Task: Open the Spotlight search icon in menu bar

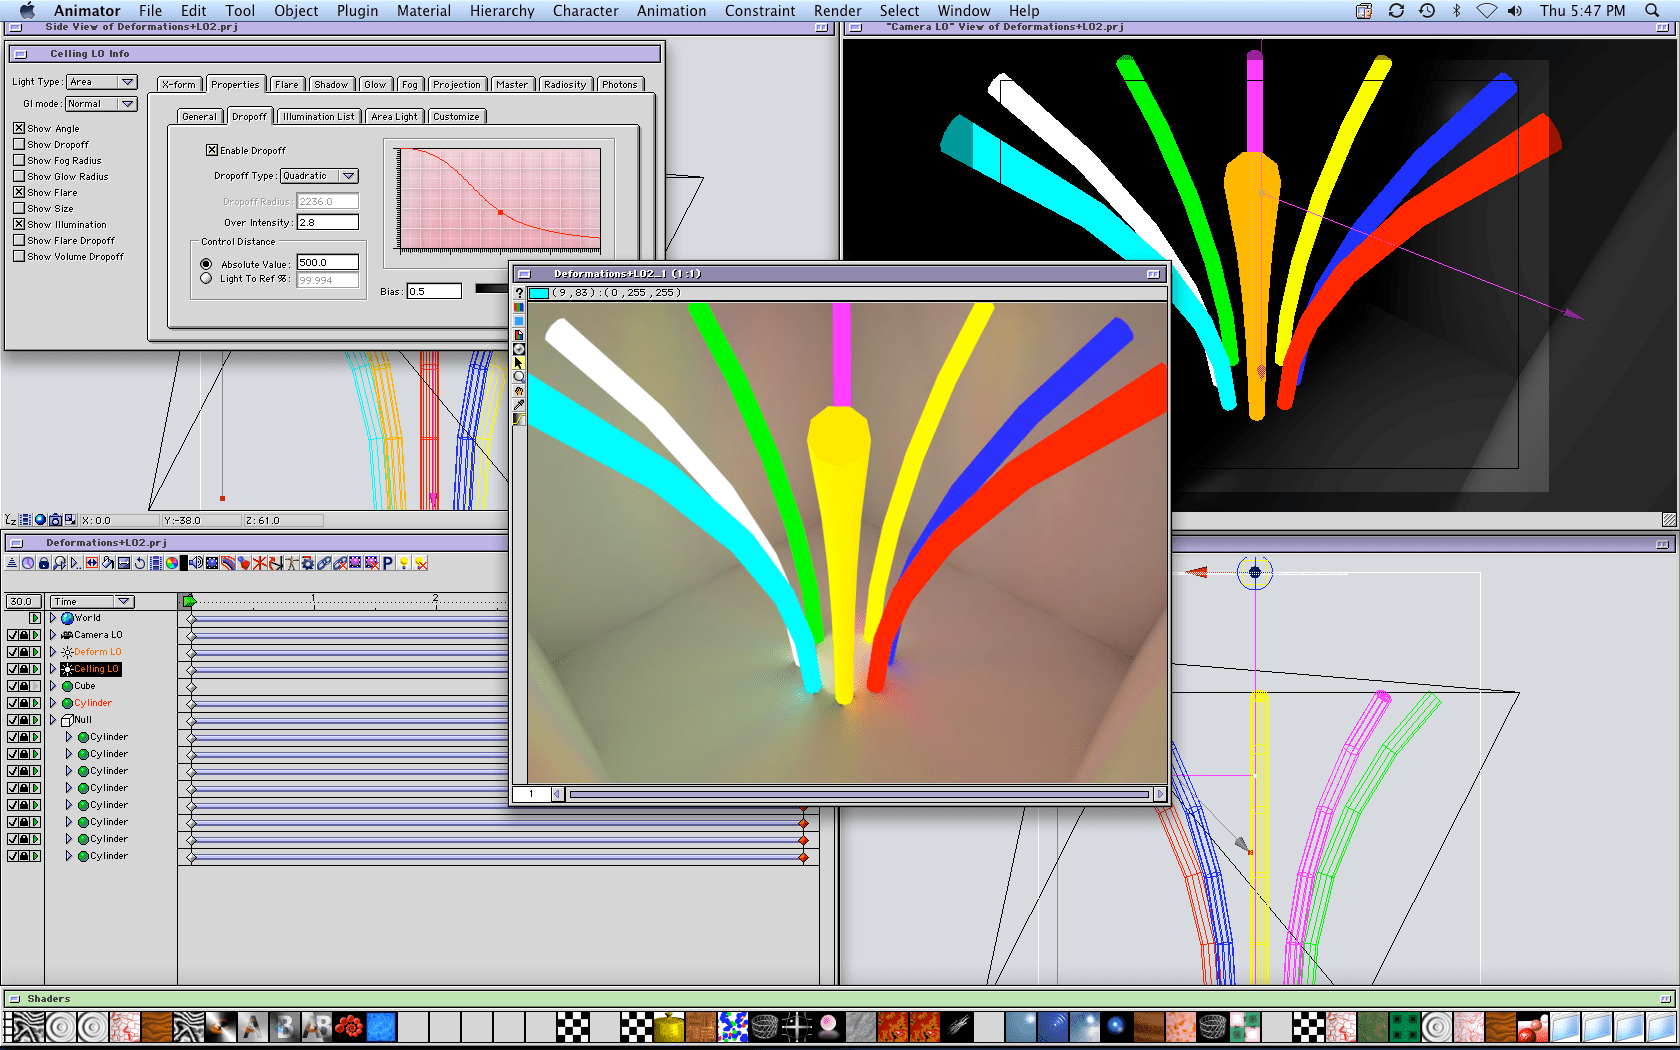Action: pyautogui.click(x=1652, y=11)
